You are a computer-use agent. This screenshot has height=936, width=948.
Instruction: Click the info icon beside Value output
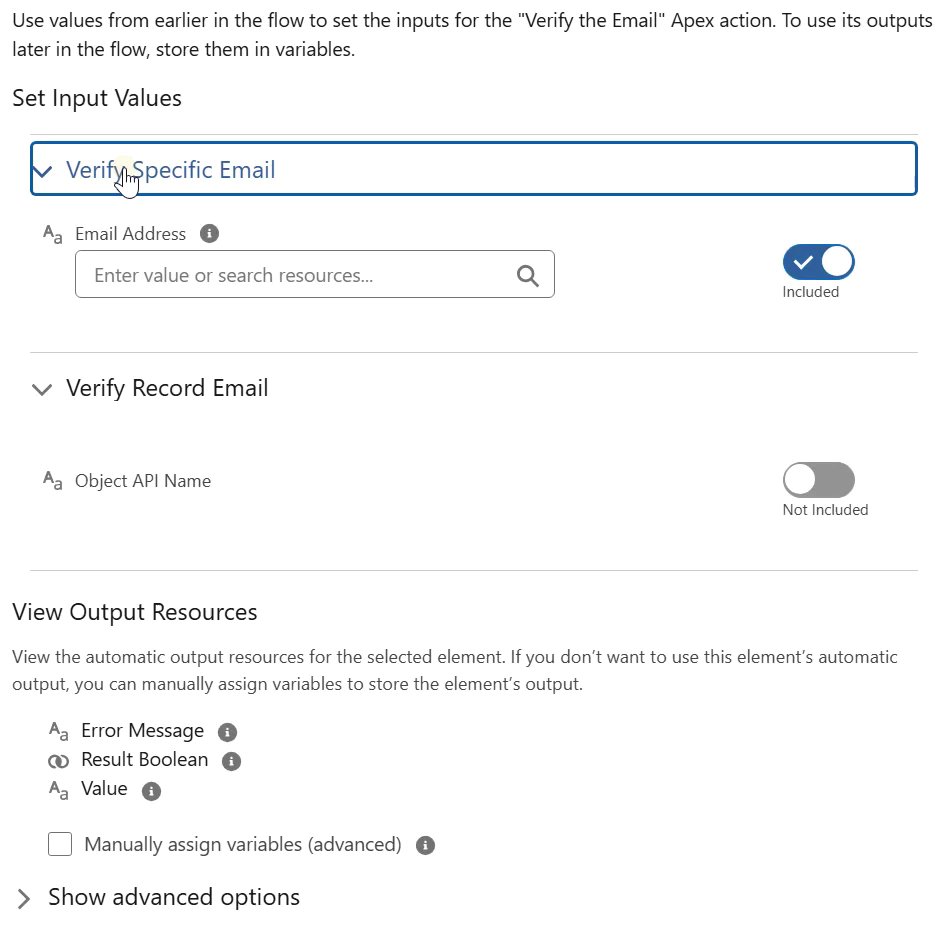[151, 791]
